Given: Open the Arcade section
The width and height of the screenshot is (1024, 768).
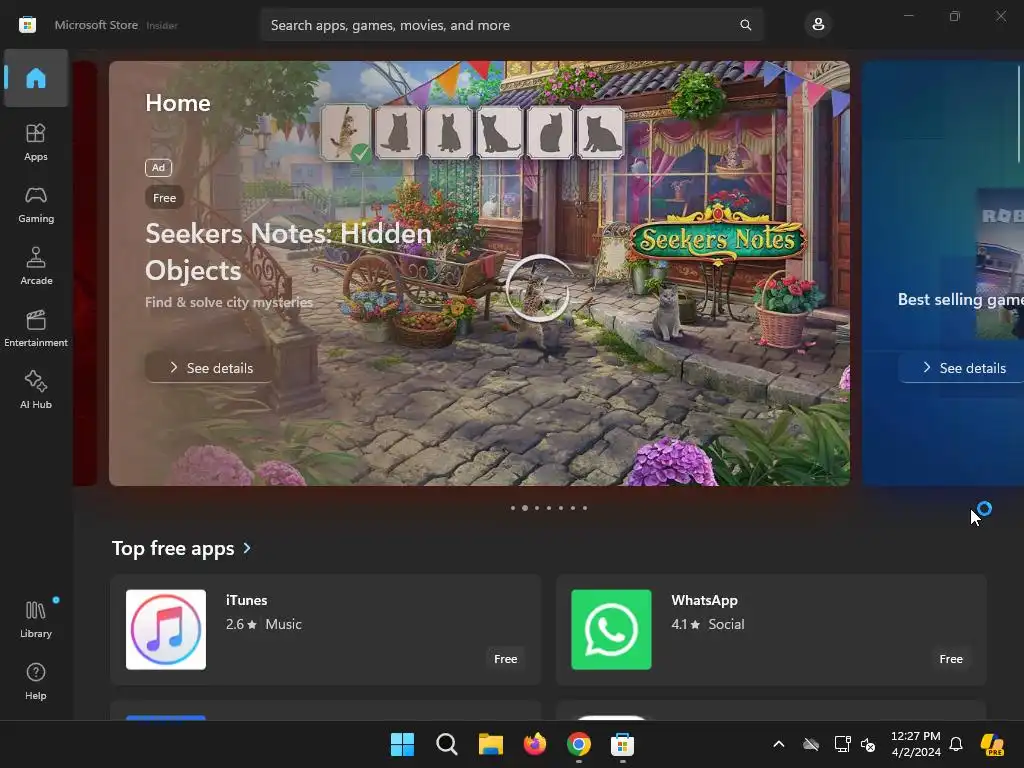Looking at the screenshot, I should pos(36,266).
